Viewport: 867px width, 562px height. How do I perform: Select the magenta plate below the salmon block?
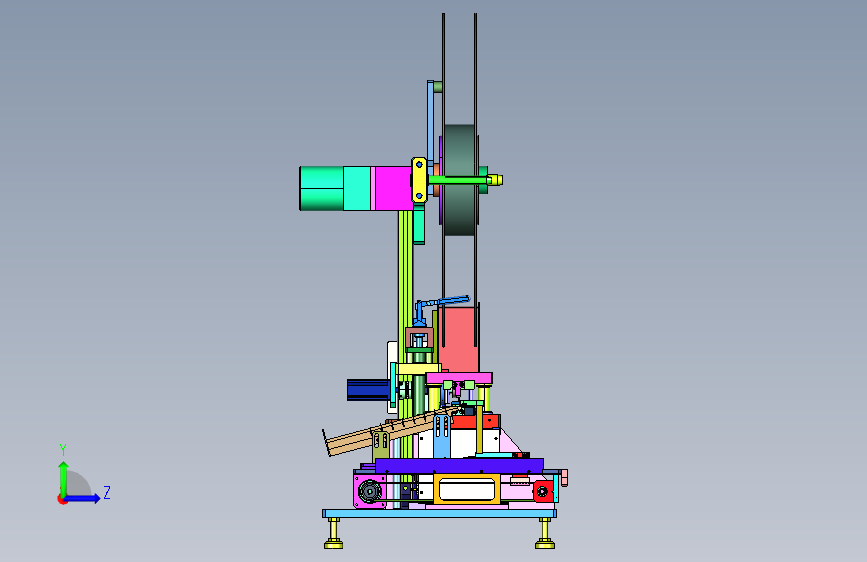coord(459,378)
